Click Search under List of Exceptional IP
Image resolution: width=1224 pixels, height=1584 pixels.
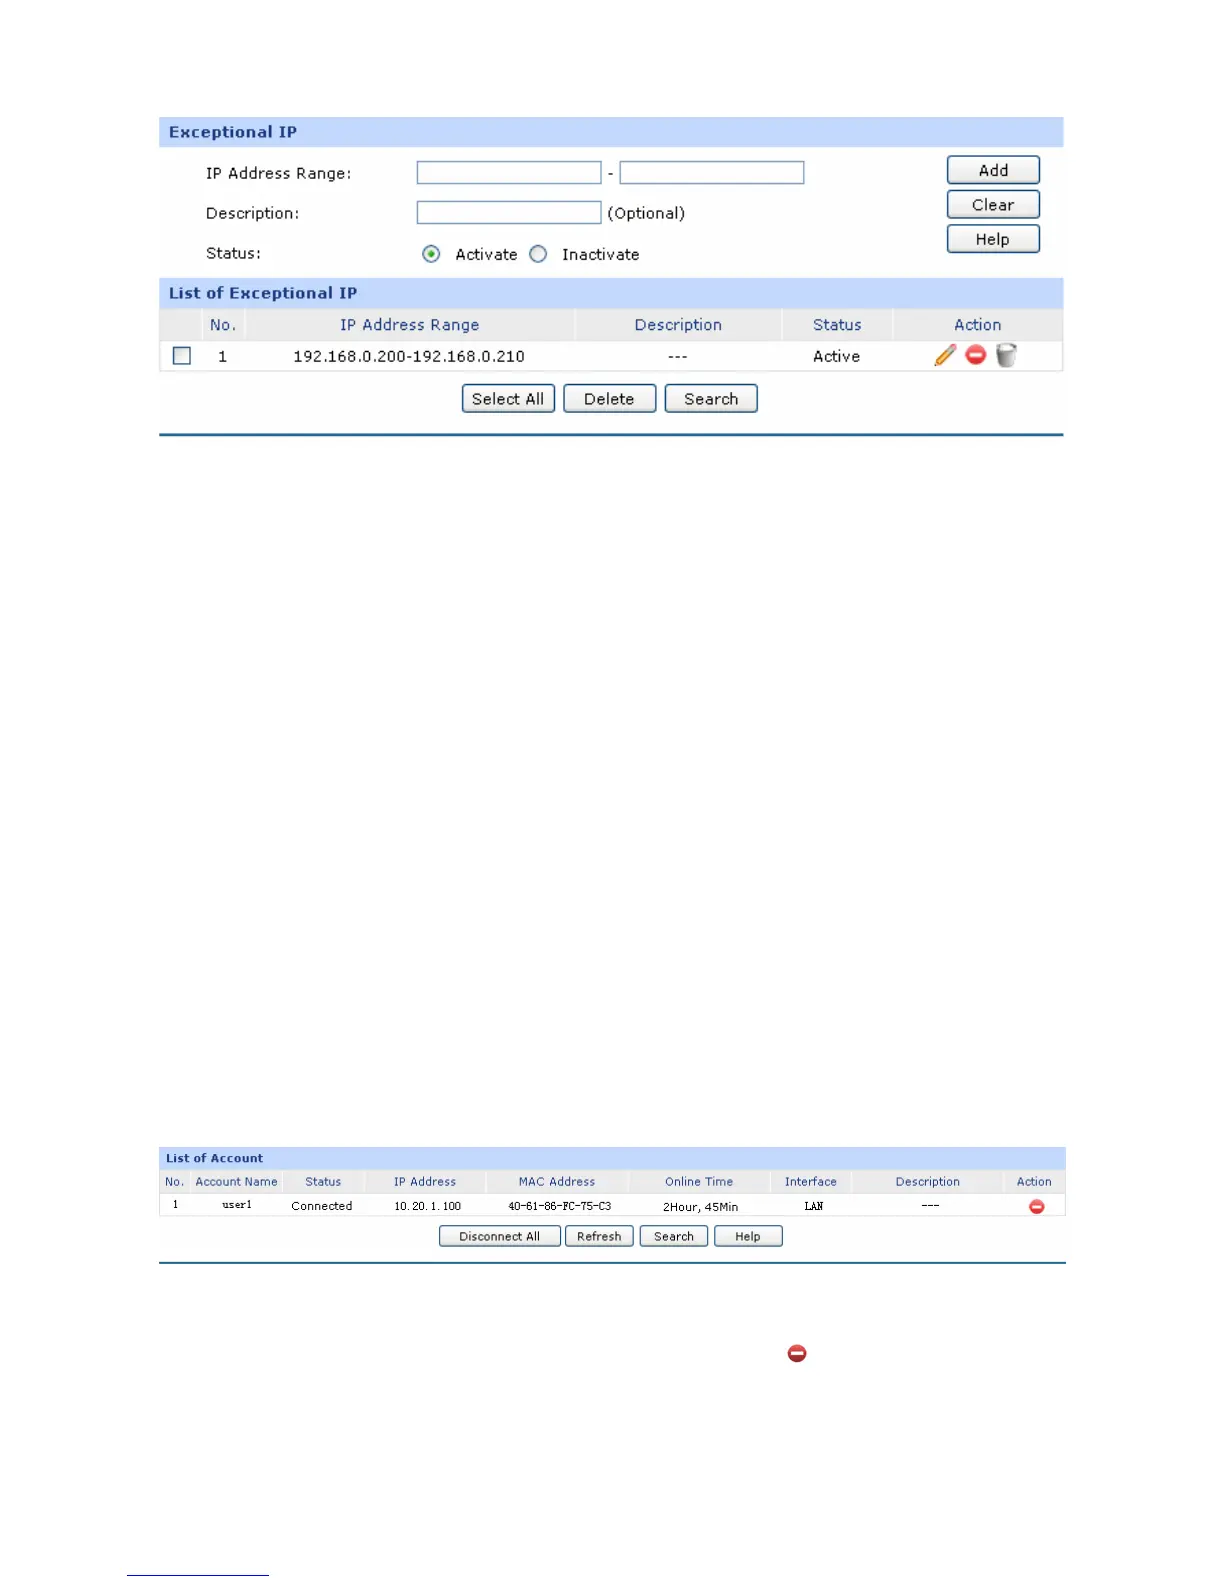[x=711, y=399]
